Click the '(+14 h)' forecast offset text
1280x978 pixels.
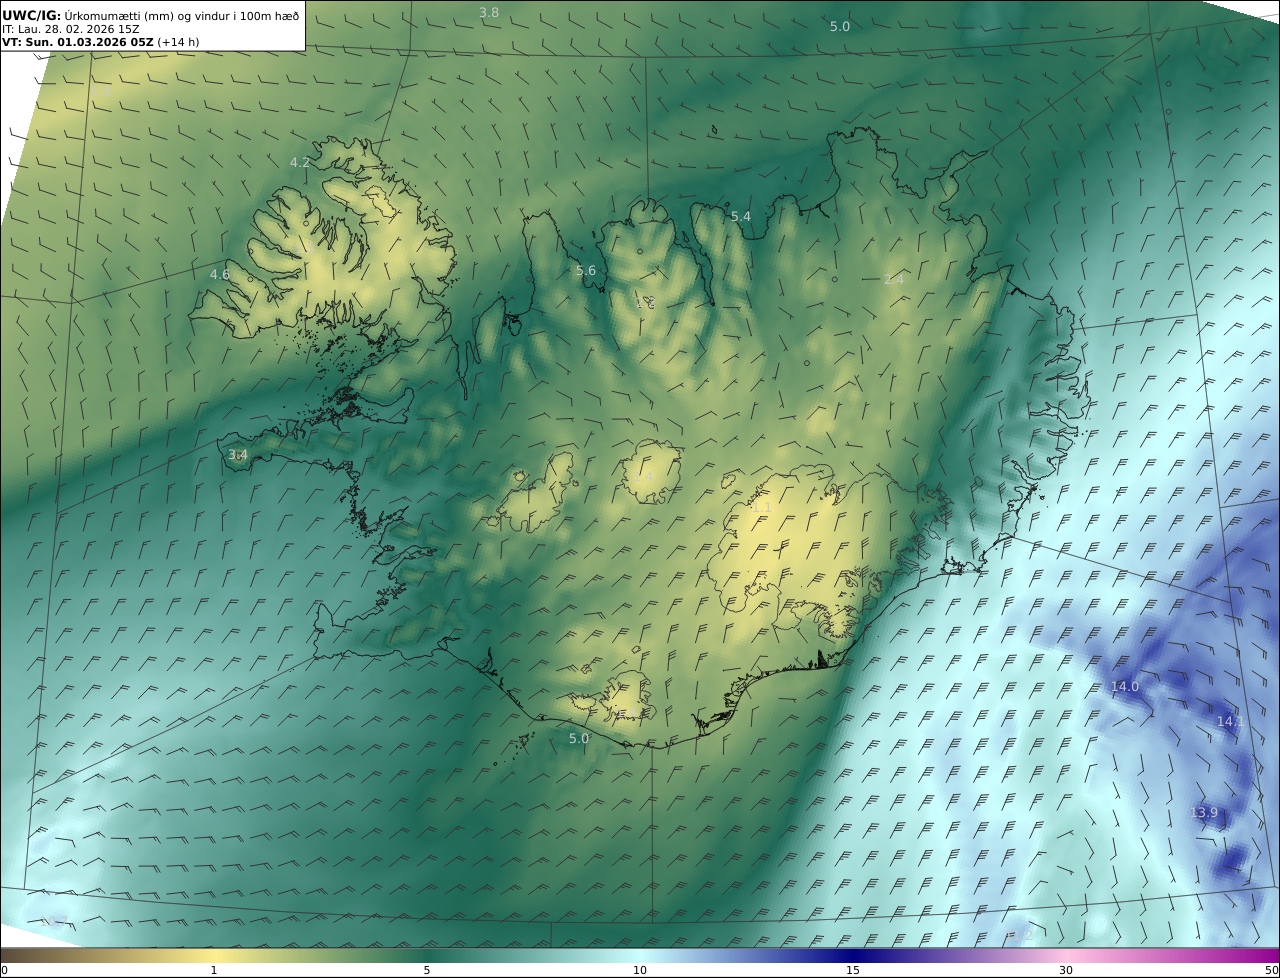coord(180,43)
